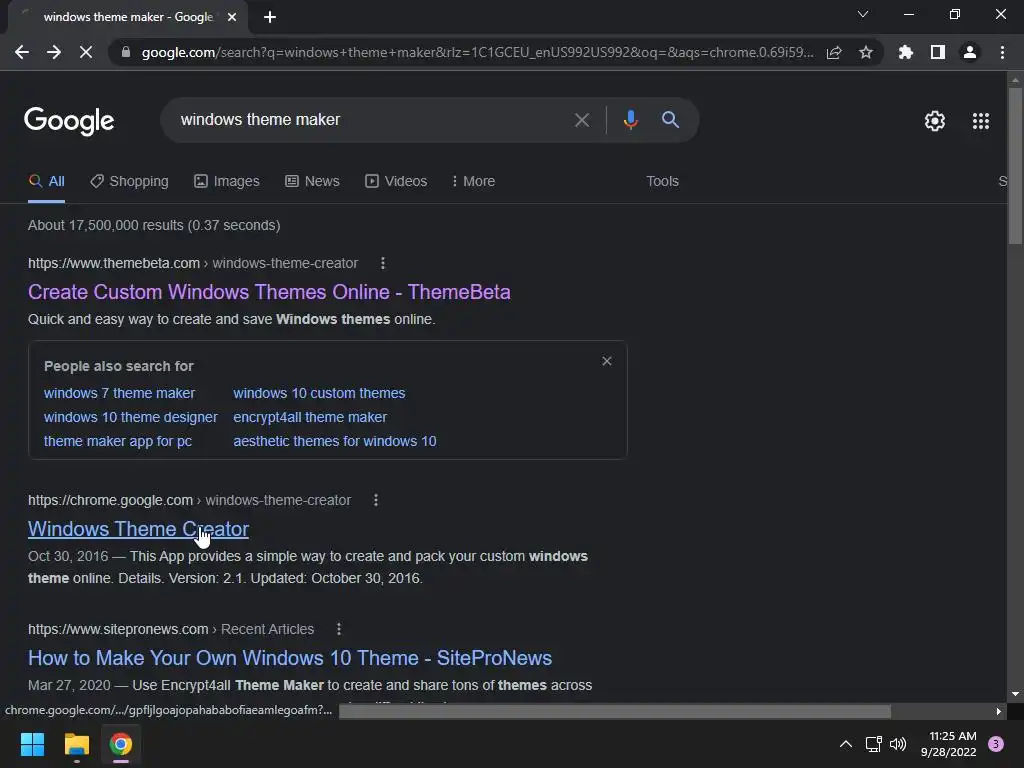Search for theme maker app for pc
The width and height of the screenshot is (1024, 768).
(118, 441)
